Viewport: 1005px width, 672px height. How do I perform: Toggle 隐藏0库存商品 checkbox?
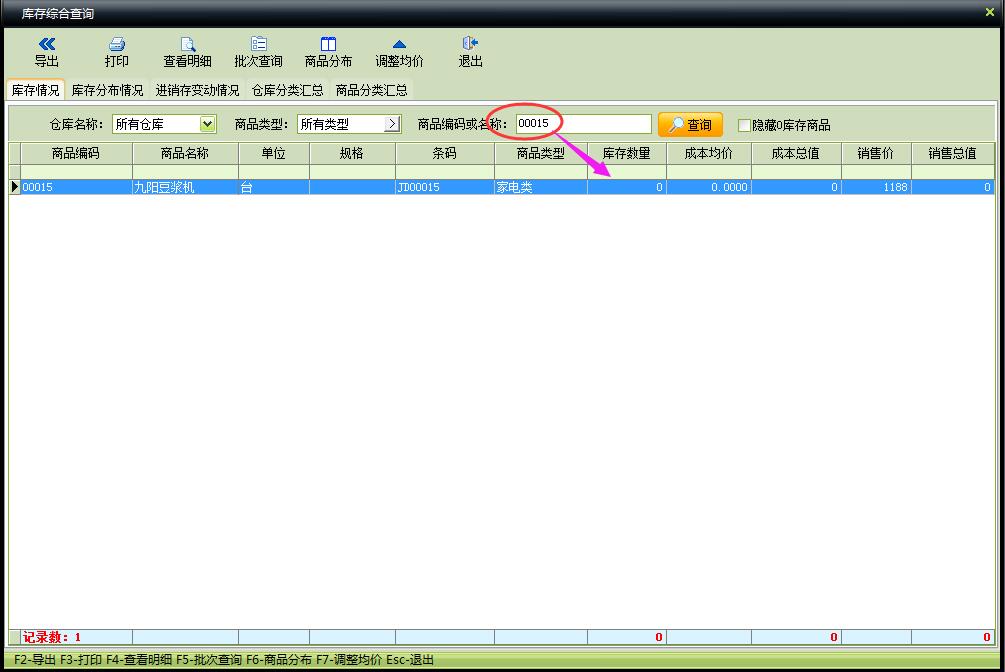click(x=744, y=125)
